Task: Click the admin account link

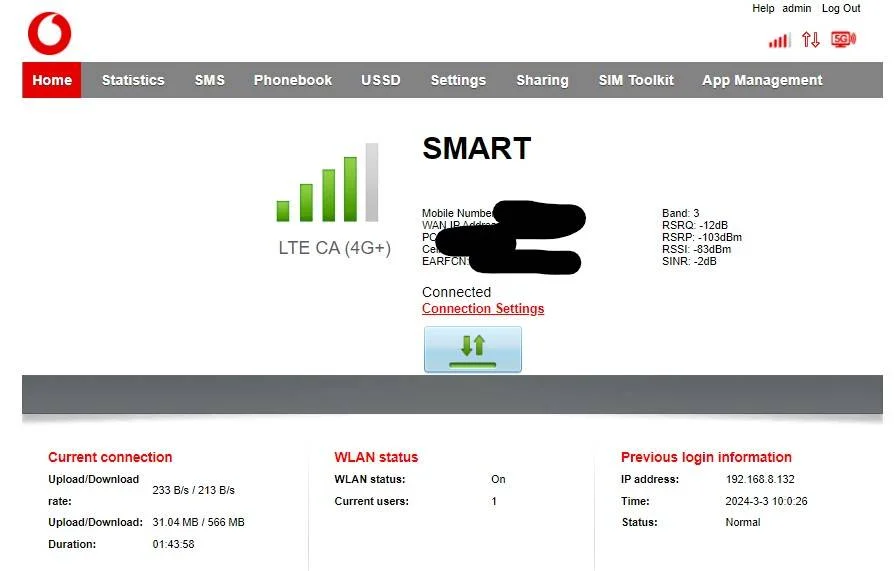Action: (x=797, y=9)
